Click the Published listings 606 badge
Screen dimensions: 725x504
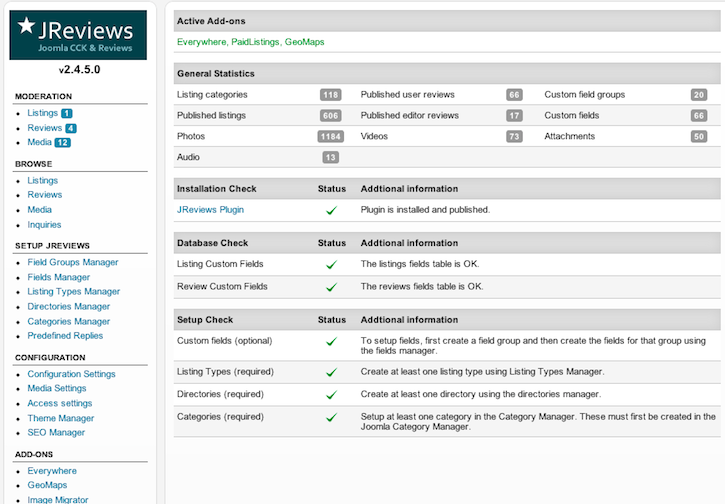[330, 115]
